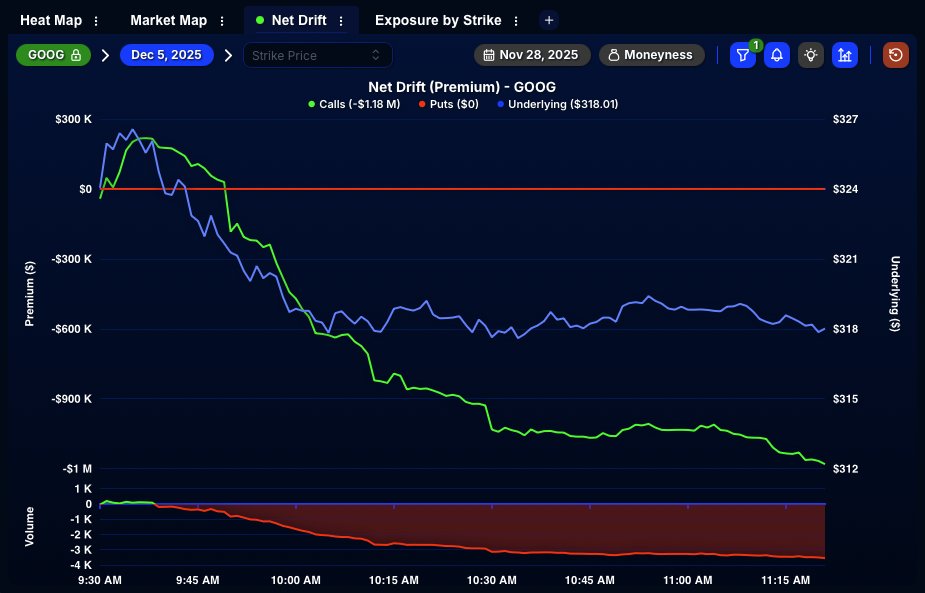925x593 pixels.
Task: Open the Heat Map tab options menu
Action: (95, 19)
